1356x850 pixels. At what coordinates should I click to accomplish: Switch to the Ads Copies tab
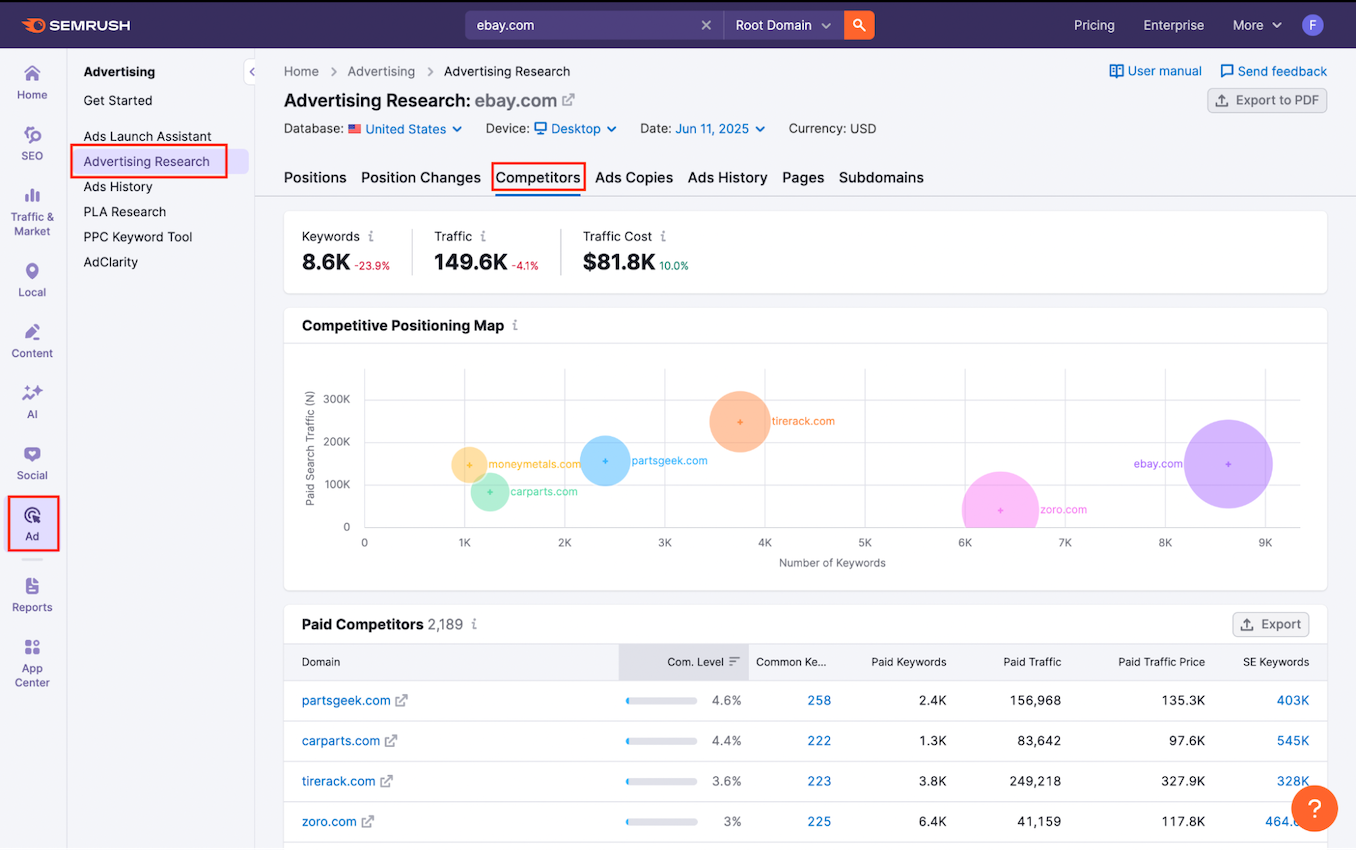coord(634,177)
